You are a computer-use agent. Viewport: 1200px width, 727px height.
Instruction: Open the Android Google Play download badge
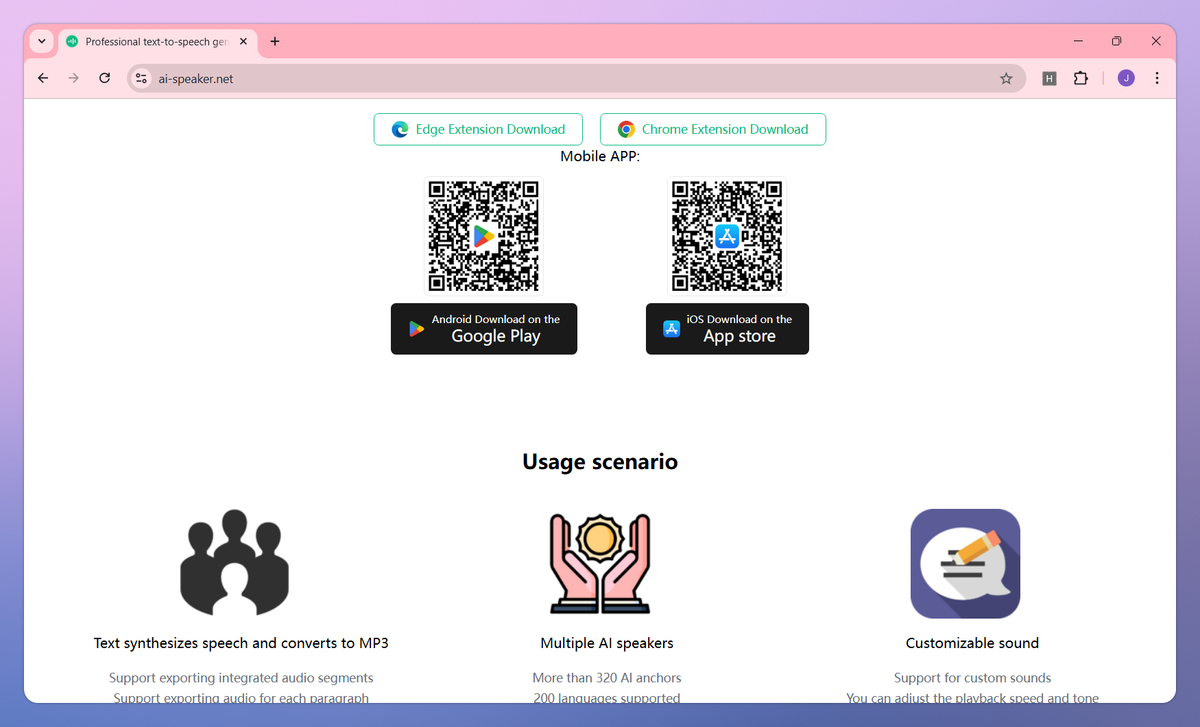(484, 329)
